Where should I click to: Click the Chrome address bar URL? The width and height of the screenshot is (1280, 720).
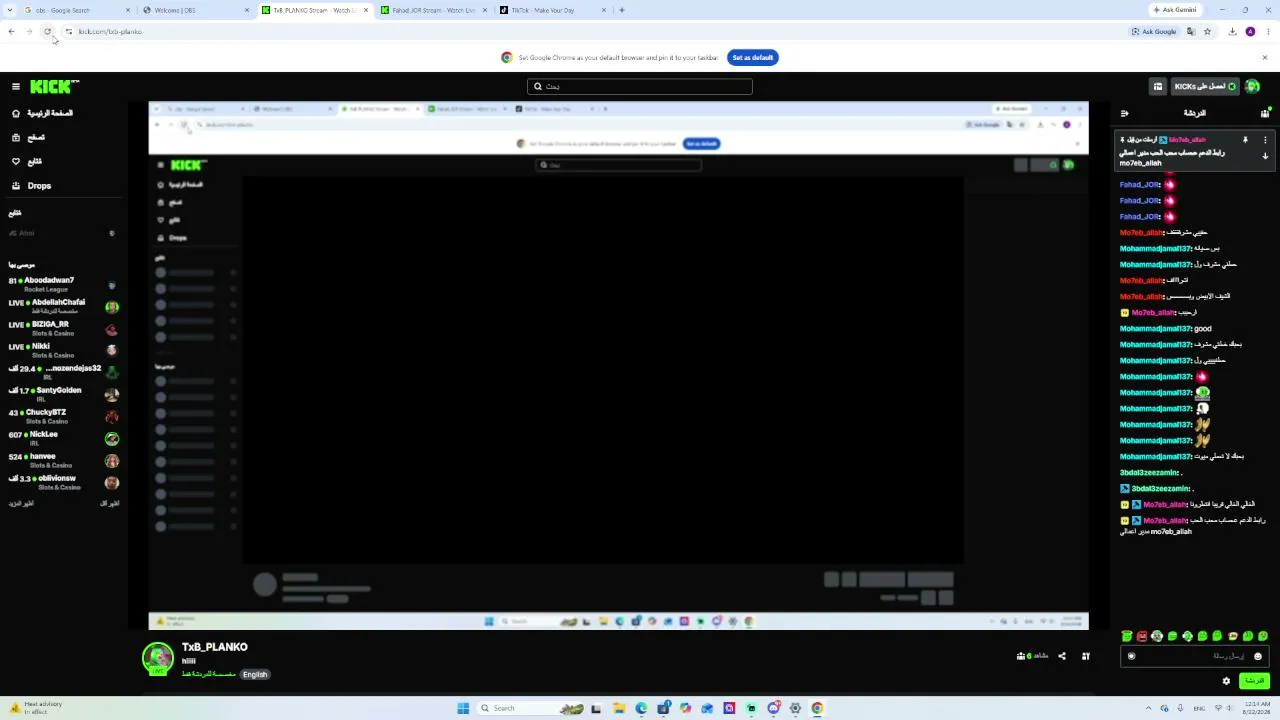pos(110,31)
